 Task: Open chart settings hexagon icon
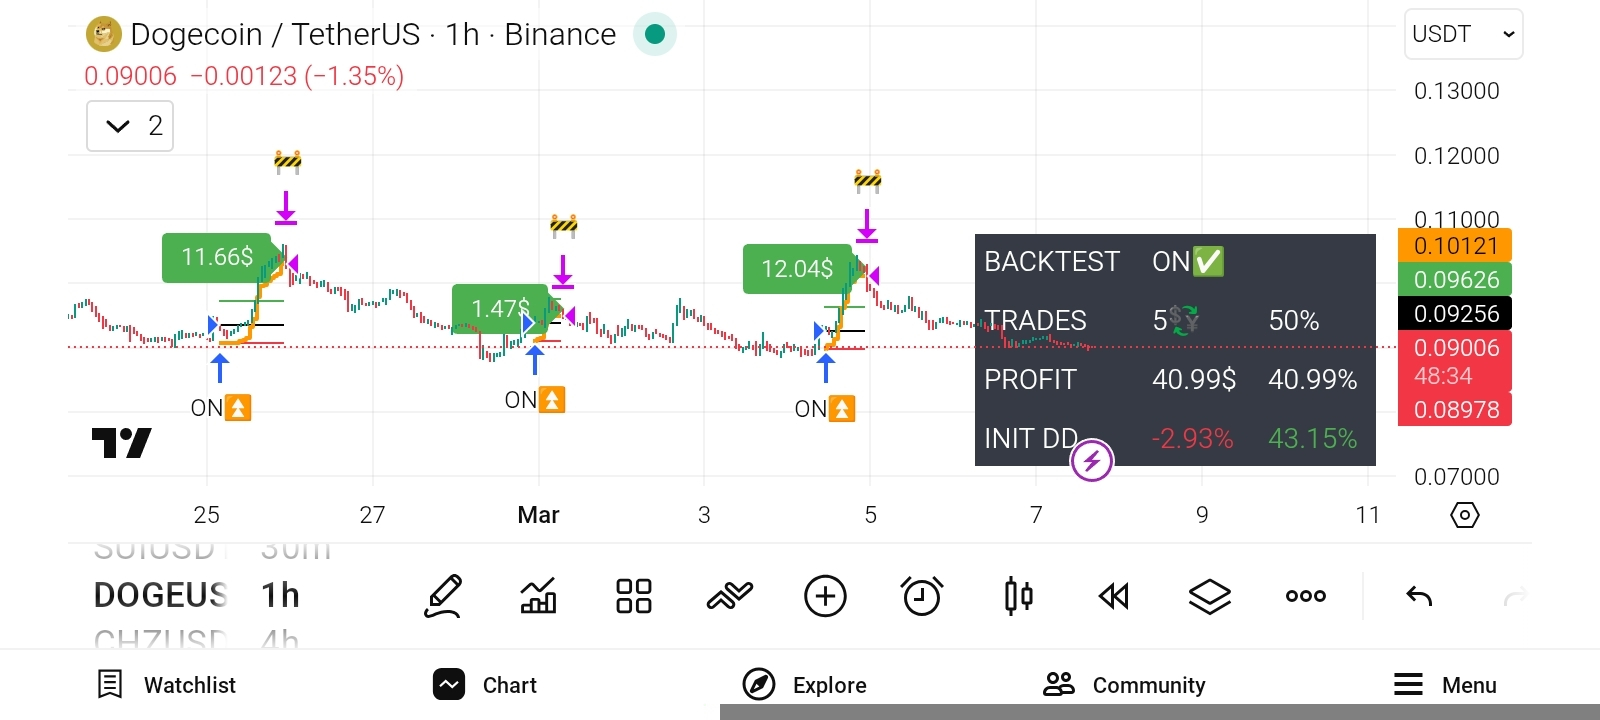click(1465, 515)
